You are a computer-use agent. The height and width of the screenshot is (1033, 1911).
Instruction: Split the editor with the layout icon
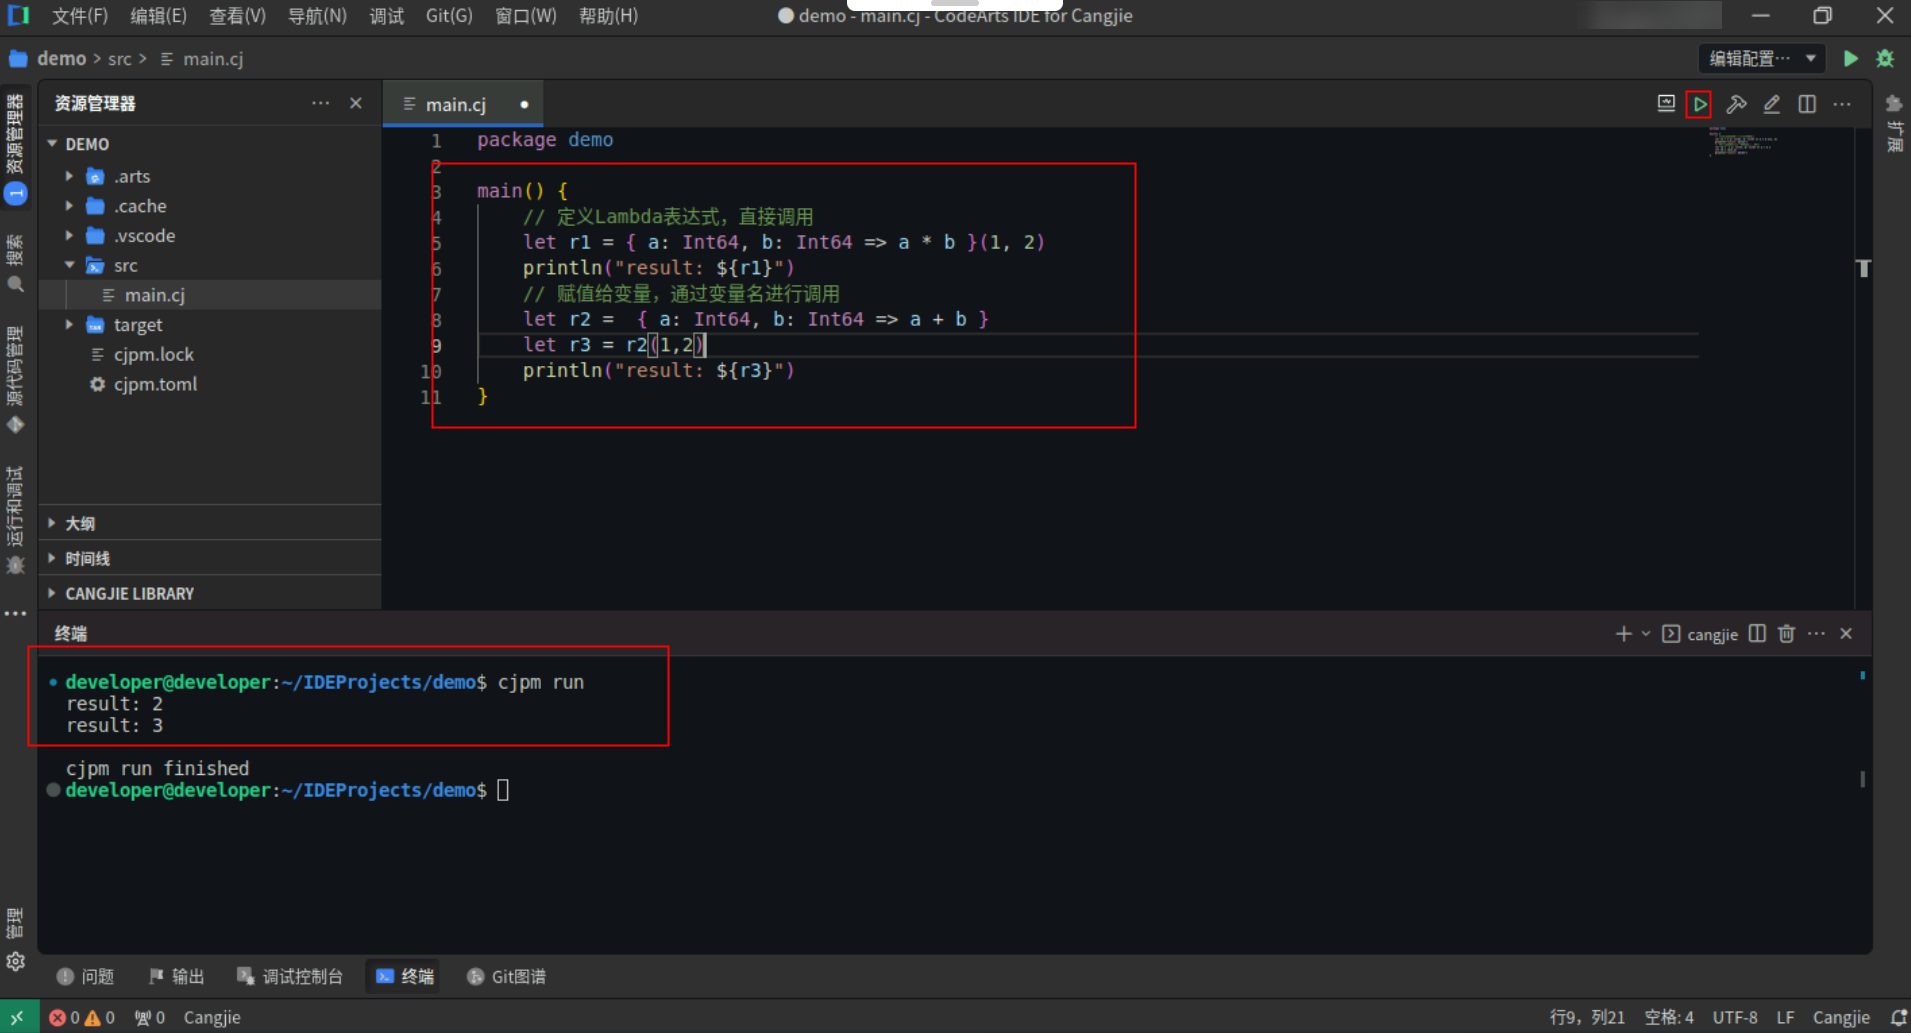coord(1807,104)
